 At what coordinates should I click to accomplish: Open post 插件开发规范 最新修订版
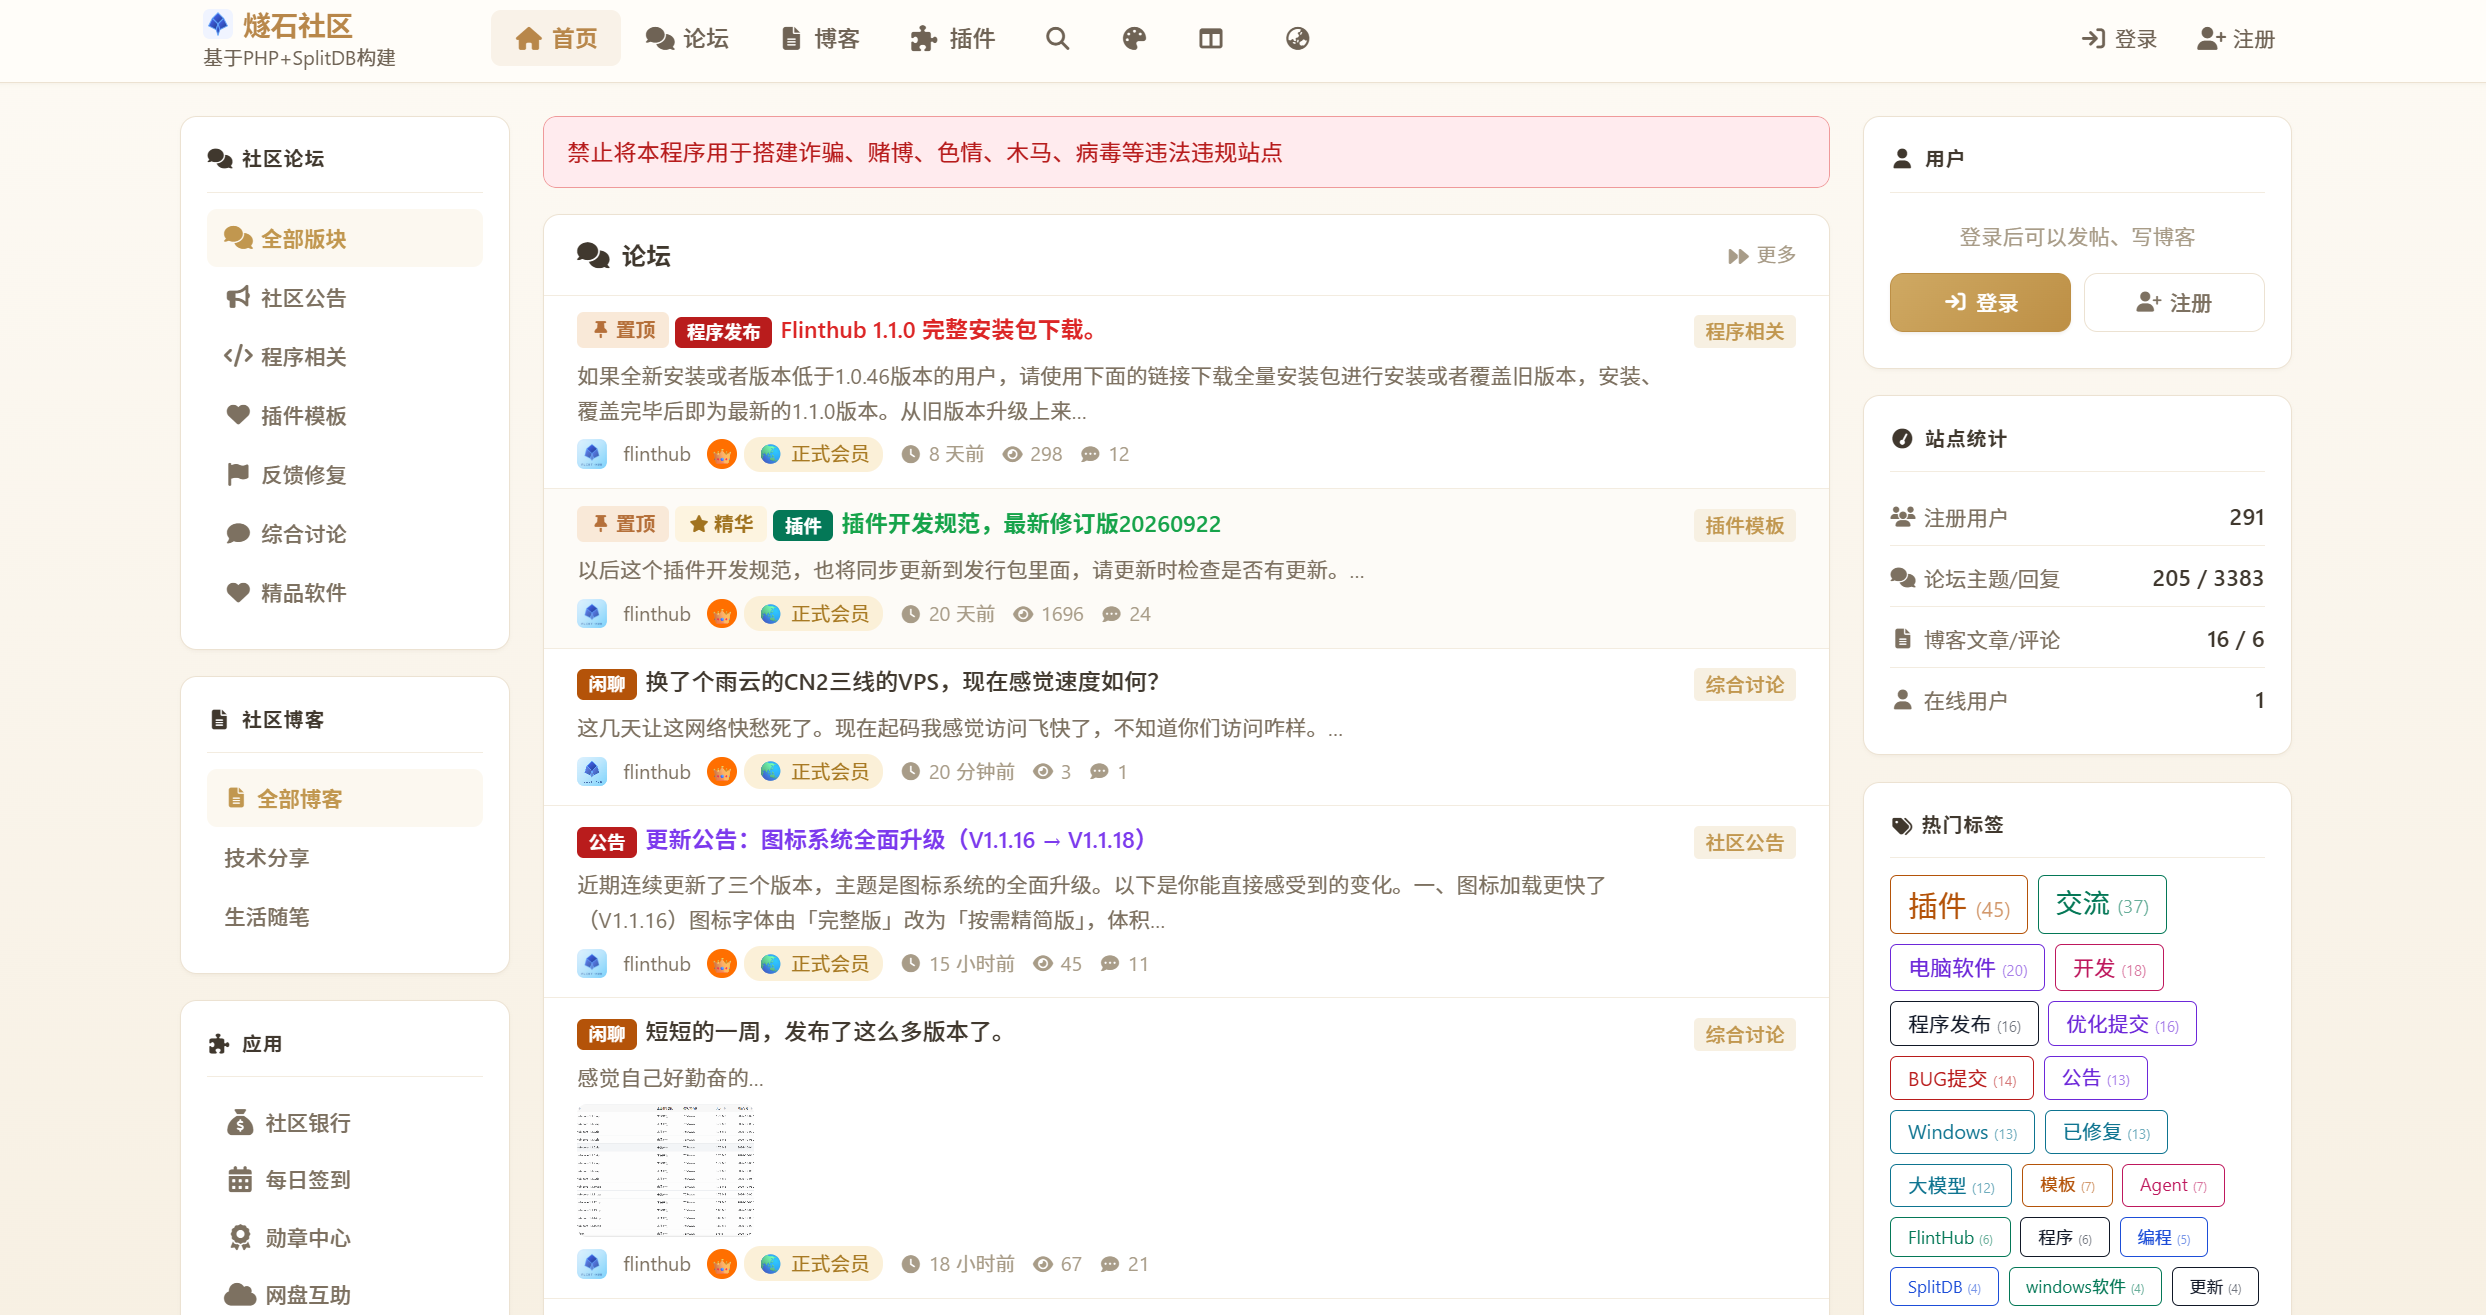pos(1031,524)
